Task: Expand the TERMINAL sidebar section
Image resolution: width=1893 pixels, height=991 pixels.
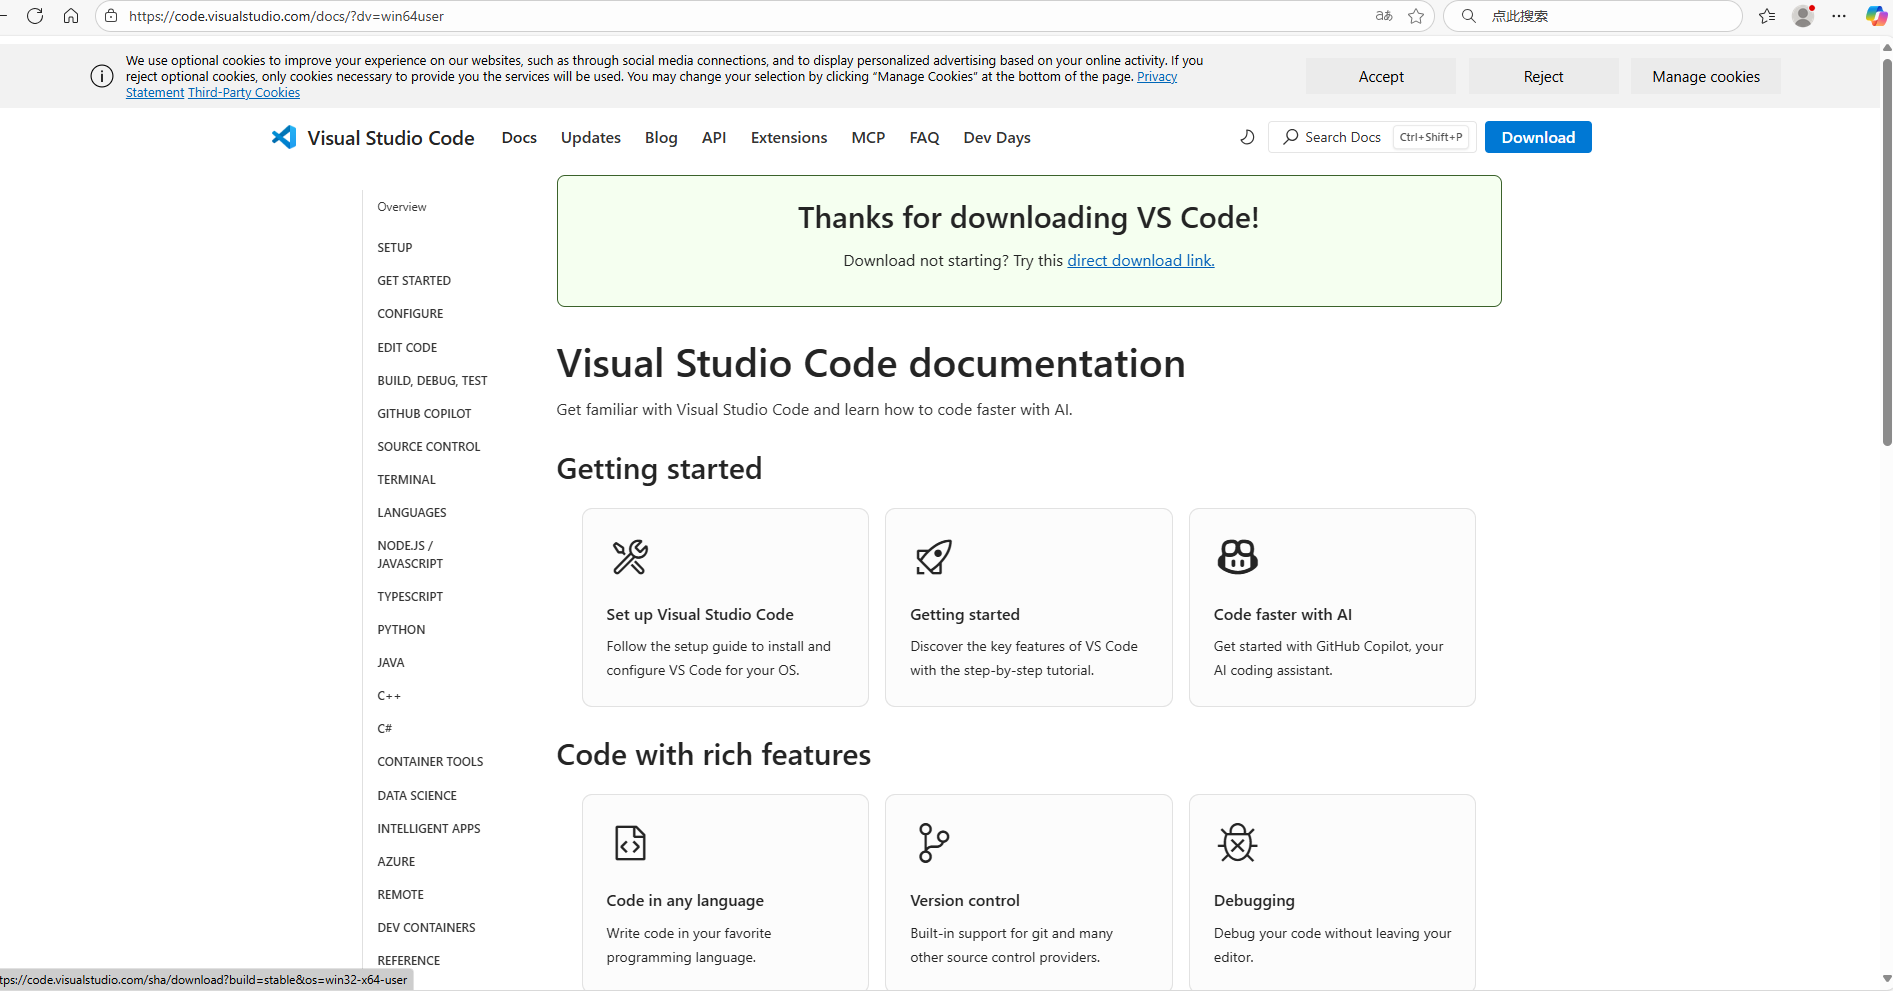Action: (x=406, y=480)
